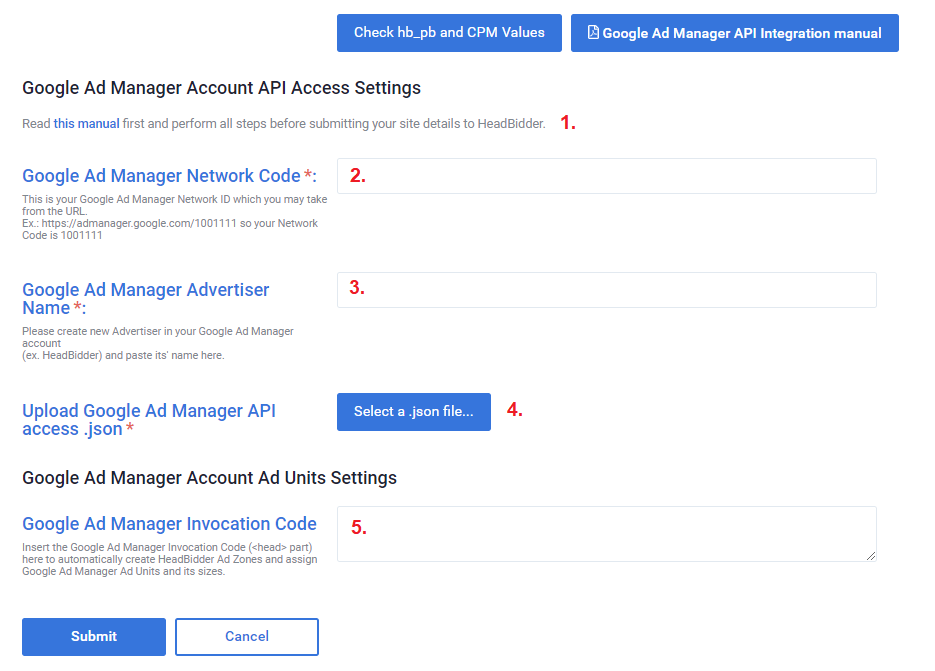Click the 'Google Ad Manager Advertiser Name' label
Viewport: 935px width, 671px height.
[x=146, y=298]
